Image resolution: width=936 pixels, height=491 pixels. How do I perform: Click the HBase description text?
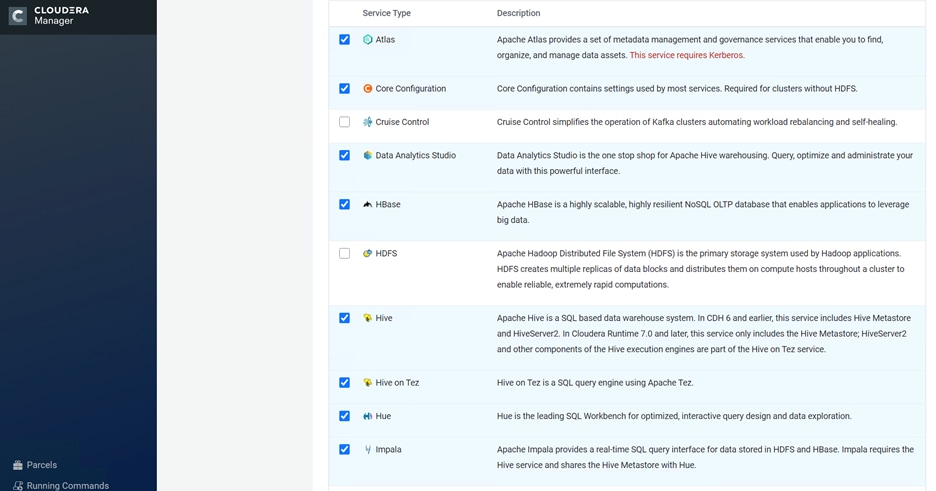703,212
